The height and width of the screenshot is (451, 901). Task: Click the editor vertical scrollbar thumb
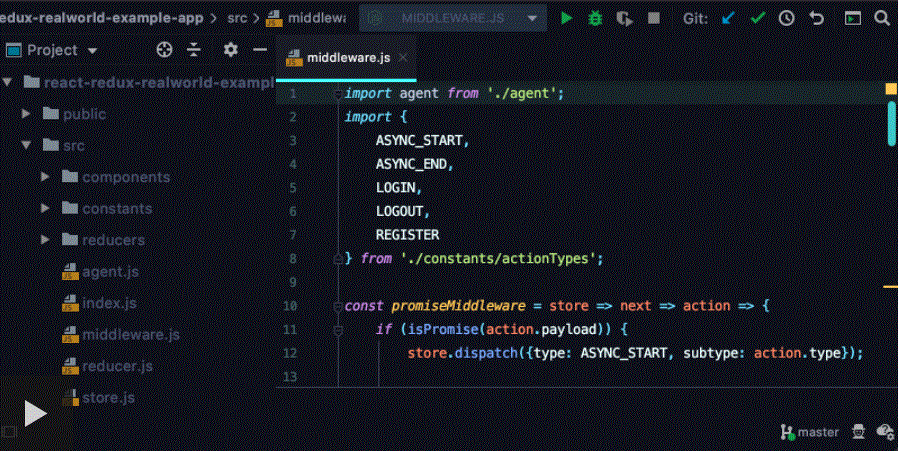tap(891, 122)
